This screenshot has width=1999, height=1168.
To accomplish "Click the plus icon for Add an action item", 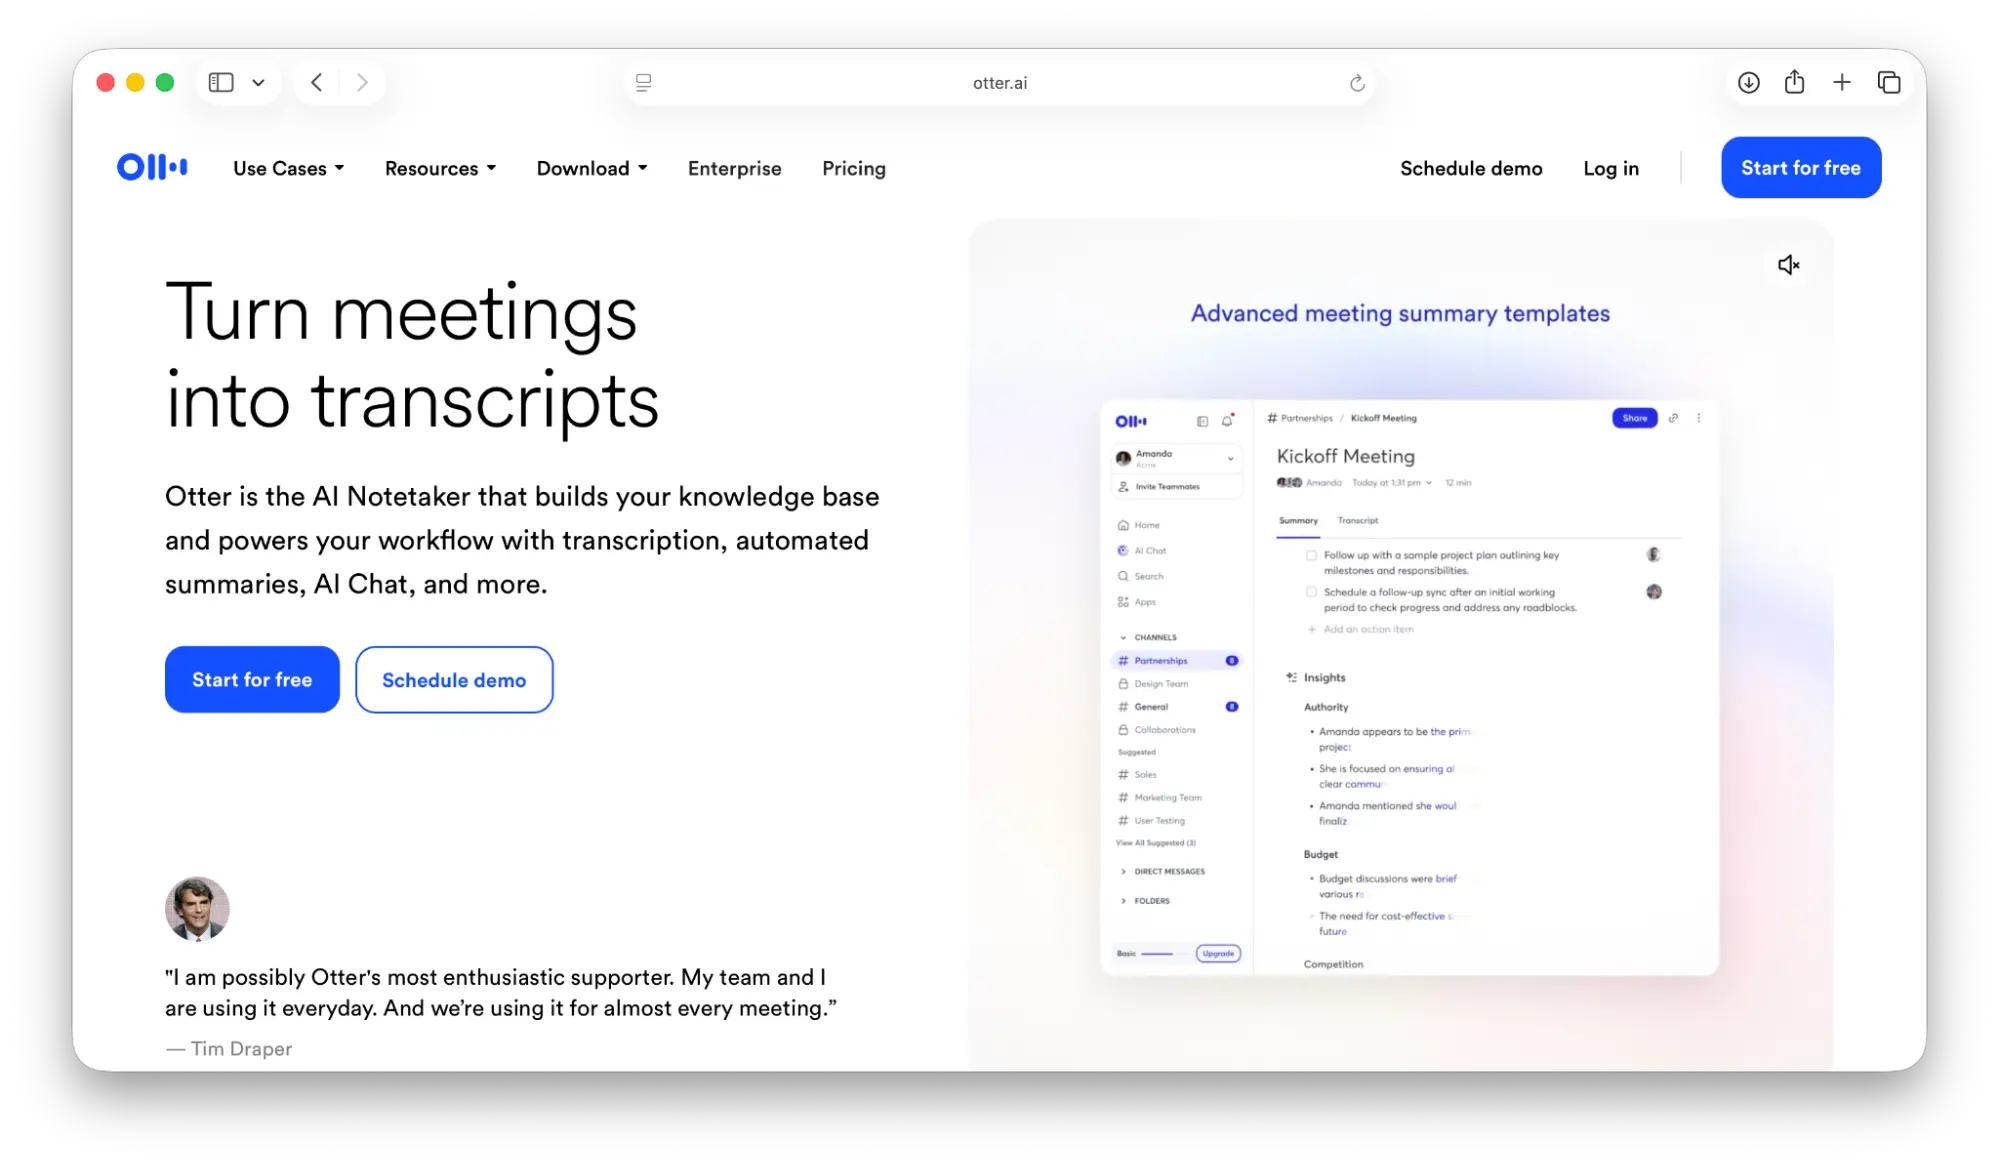I will [1311, 629].
